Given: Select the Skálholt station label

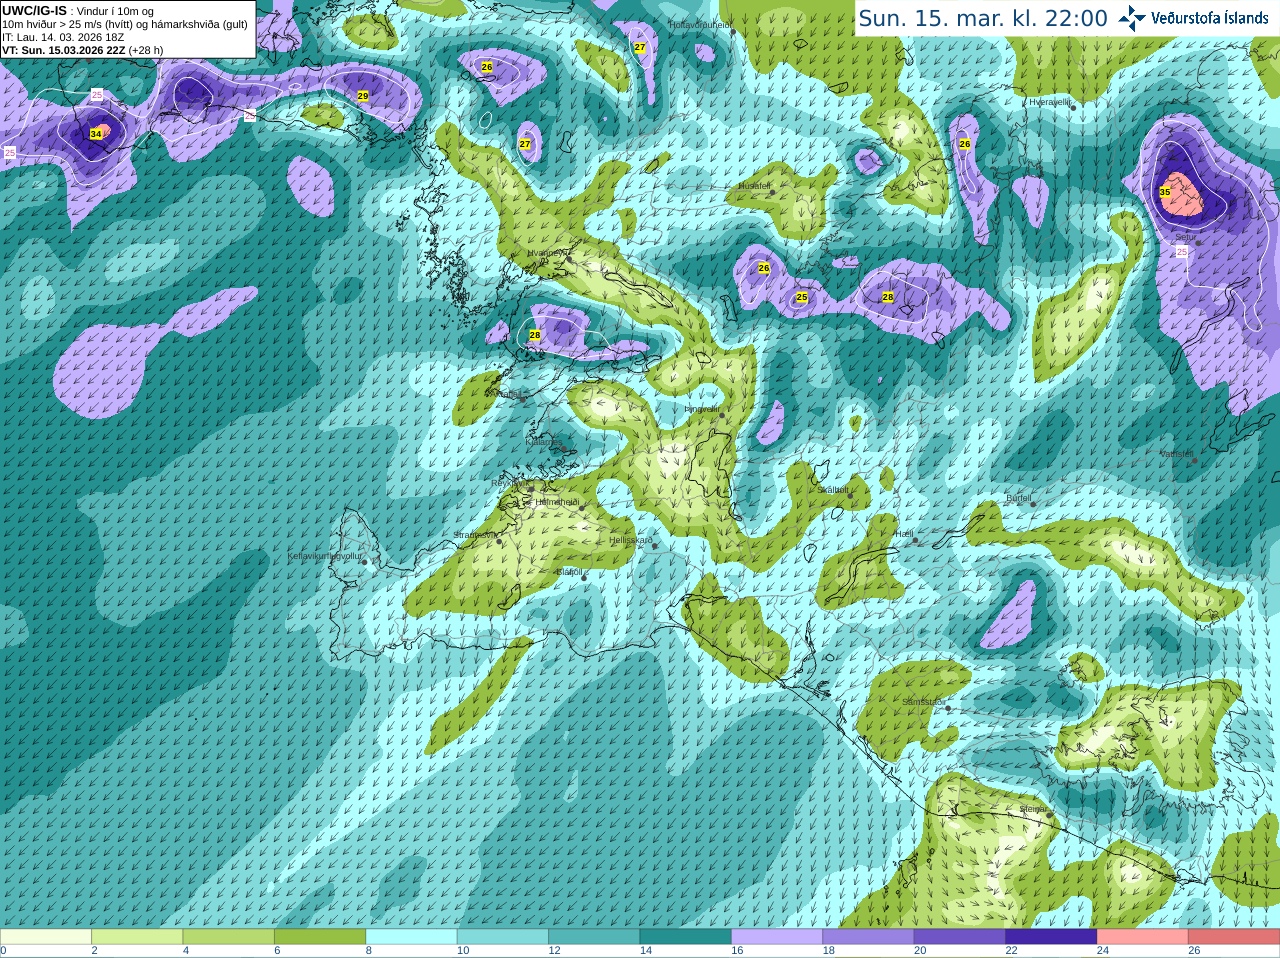Looking at the screenshot, I should 833,490.
